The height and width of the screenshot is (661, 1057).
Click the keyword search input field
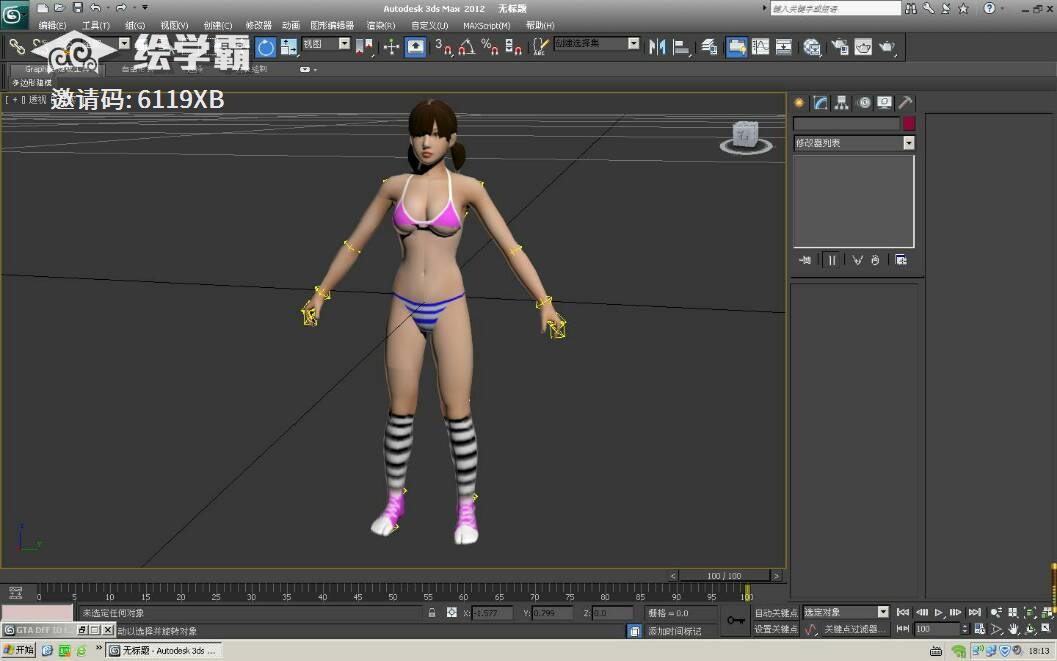(835, 9)
